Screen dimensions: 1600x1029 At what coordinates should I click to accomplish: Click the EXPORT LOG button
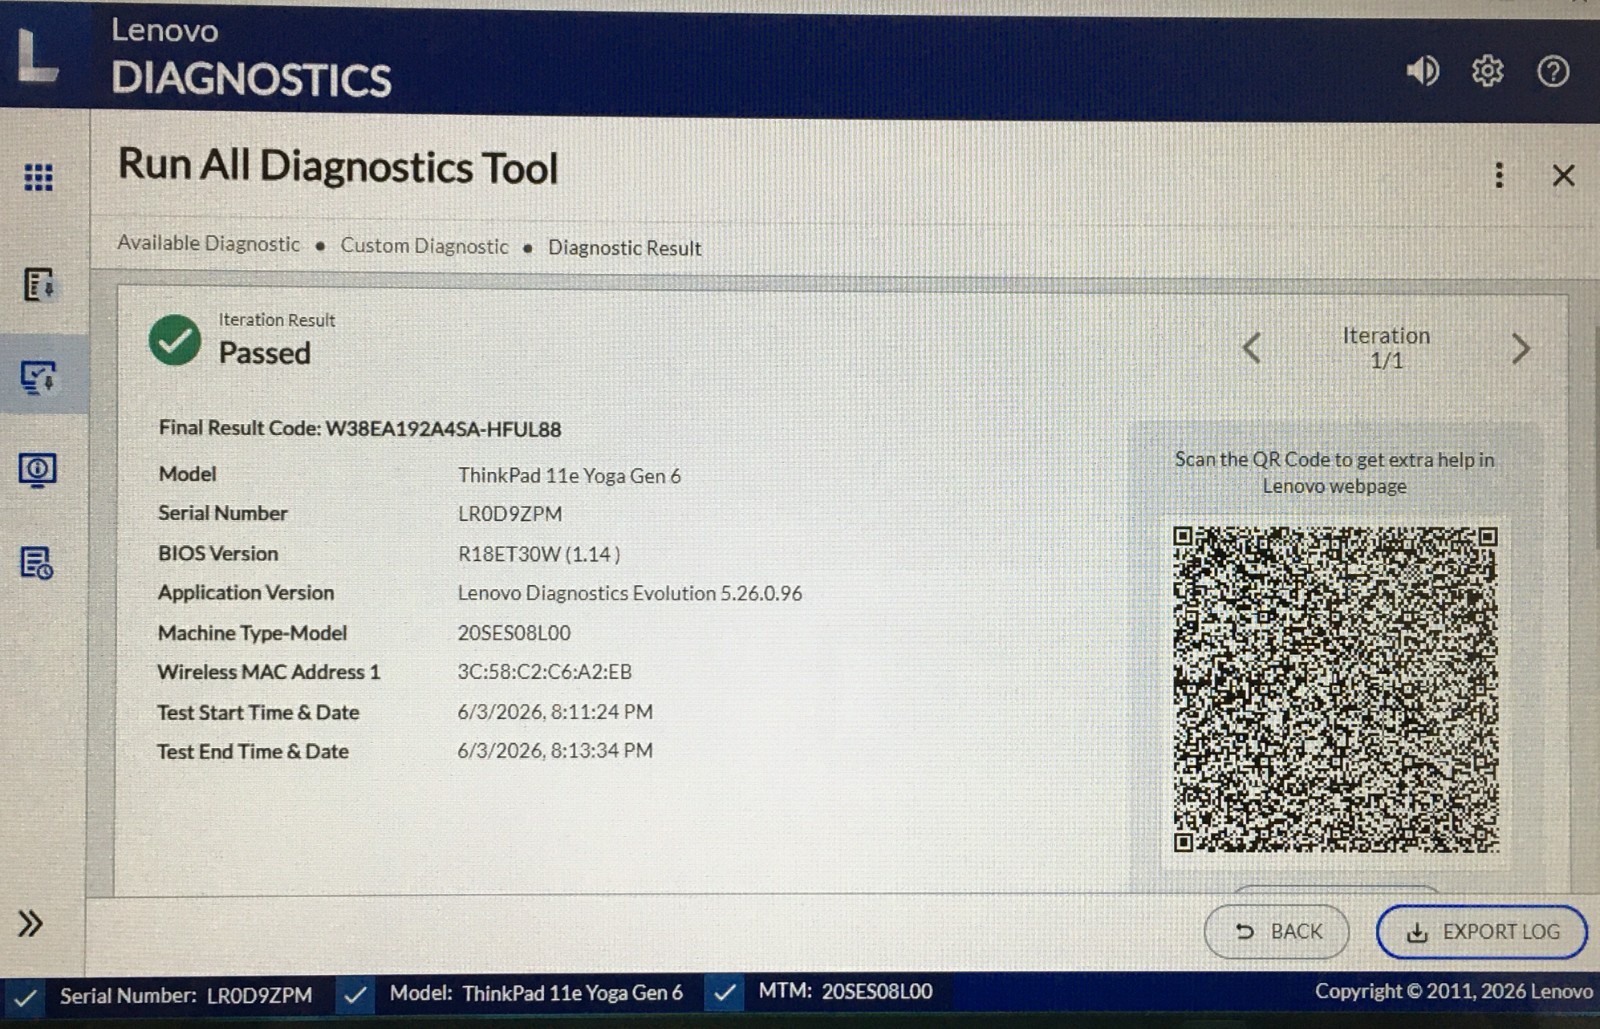tap(1481, 931)
